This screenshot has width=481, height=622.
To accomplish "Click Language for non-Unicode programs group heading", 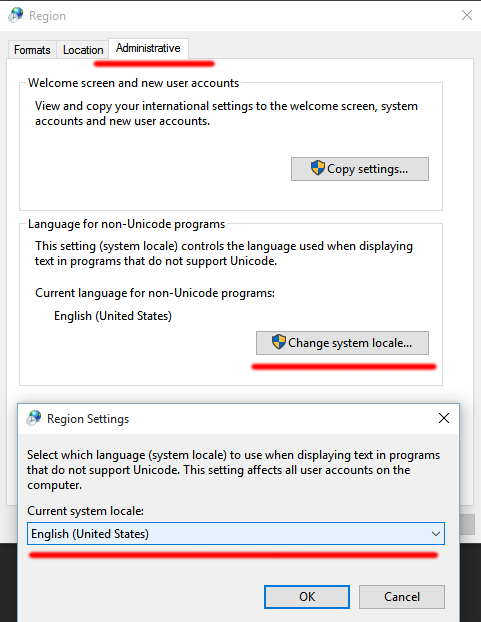I will [126, 224].
